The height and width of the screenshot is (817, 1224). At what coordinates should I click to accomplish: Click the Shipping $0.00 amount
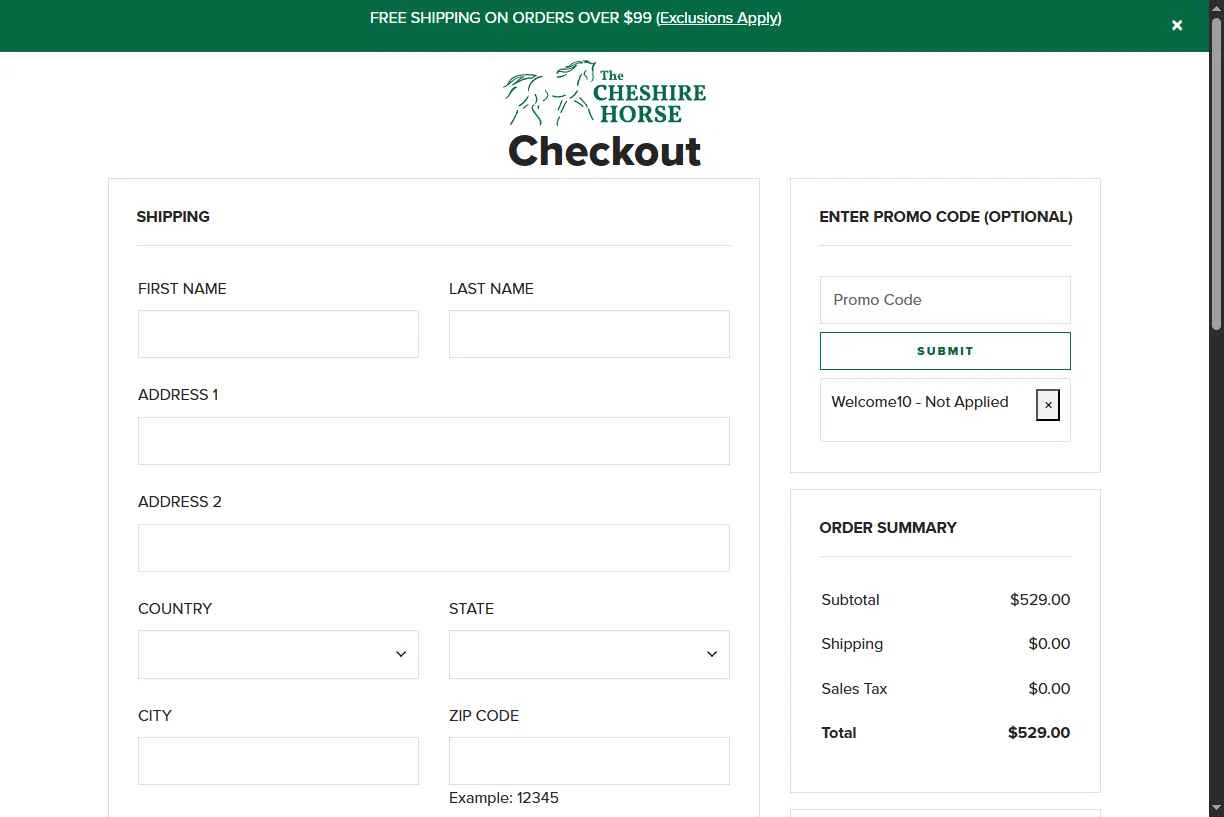(1049, 644)
